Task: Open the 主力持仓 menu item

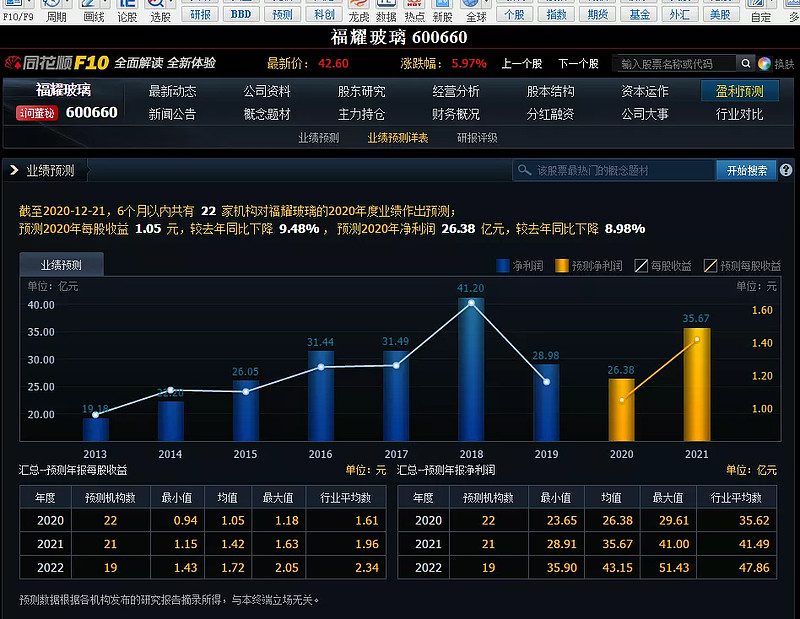Action: tap(361, 114)
